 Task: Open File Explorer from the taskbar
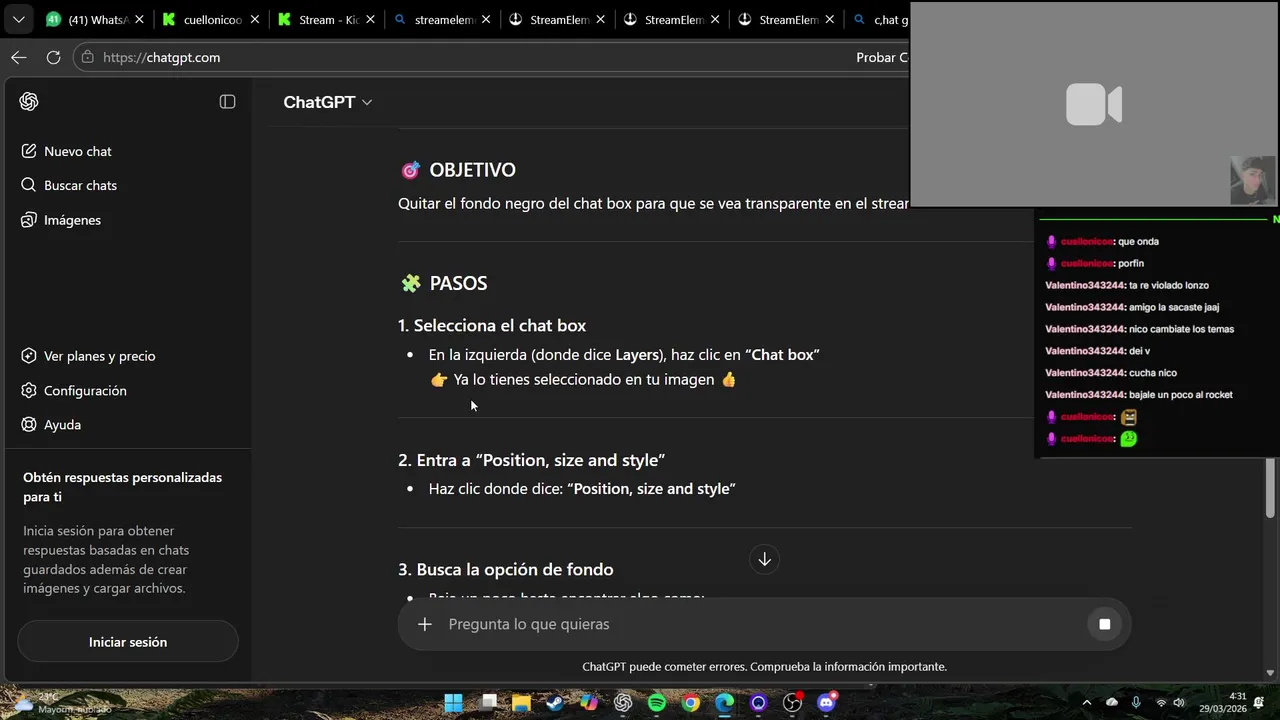tap(521, 703)
